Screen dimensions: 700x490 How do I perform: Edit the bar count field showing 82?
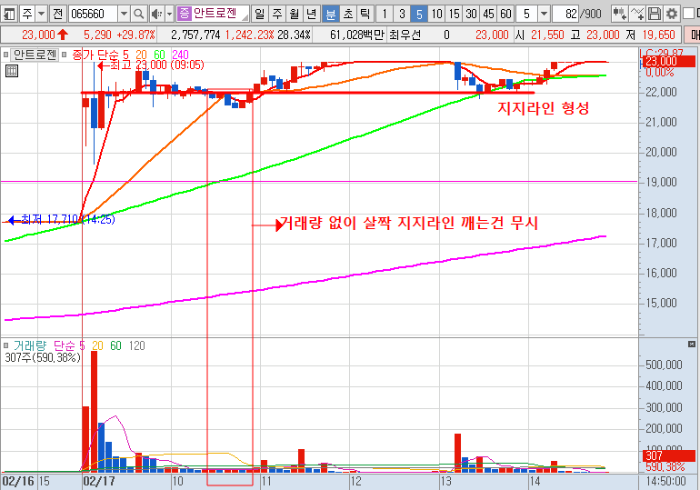566,14
